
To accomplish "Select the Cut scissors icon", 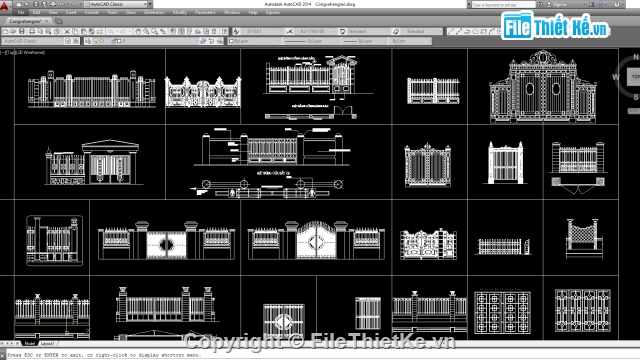I will click(x=67, y=31).
